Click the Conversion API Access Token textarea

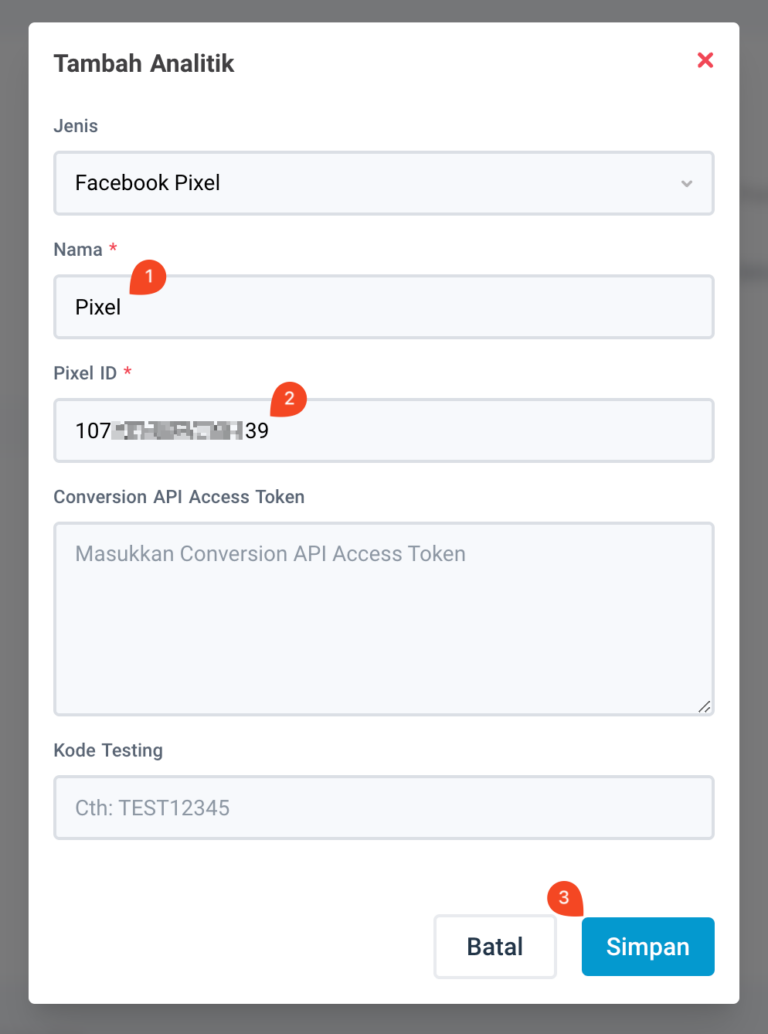[x=384, y=618]
